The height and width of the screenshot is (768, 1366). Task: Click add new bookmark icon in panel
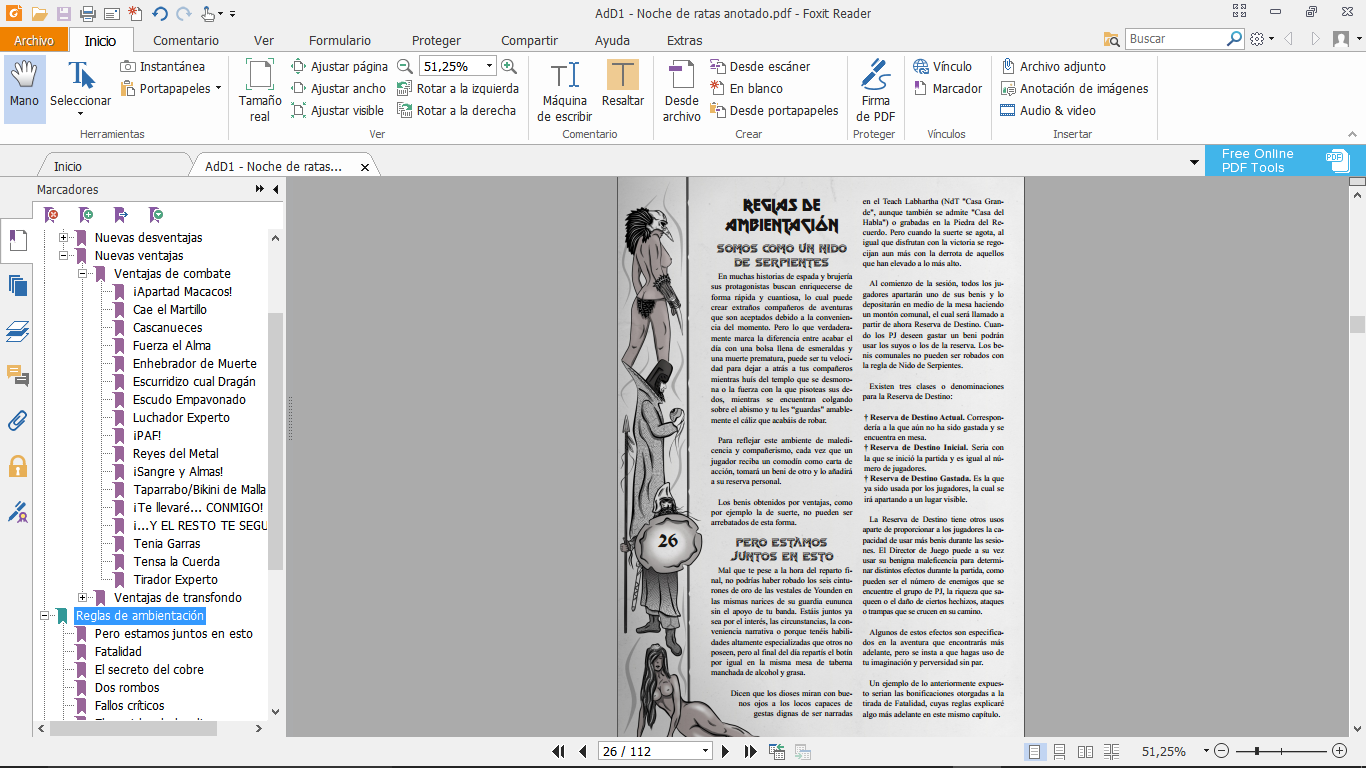pyautogui.click(x=86, y=214)
